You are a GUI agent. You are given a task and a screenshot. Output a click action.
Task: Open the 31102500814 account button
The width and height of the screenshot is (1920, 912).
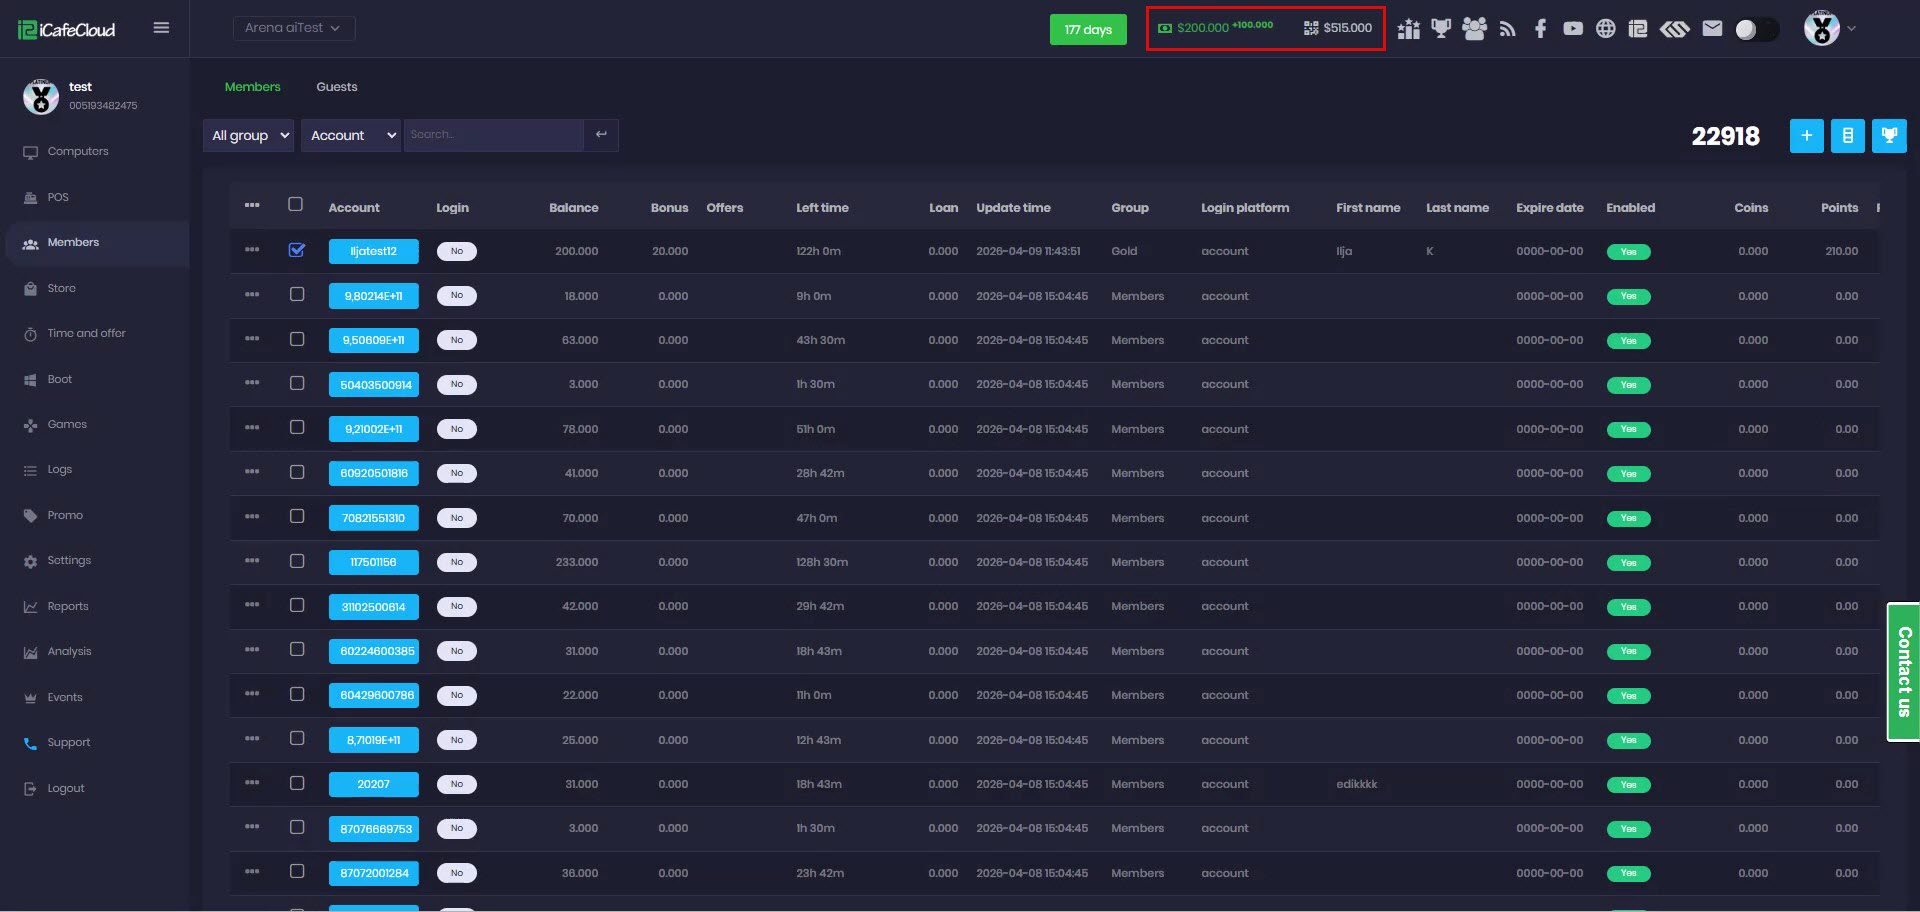(x=374, y=607)
